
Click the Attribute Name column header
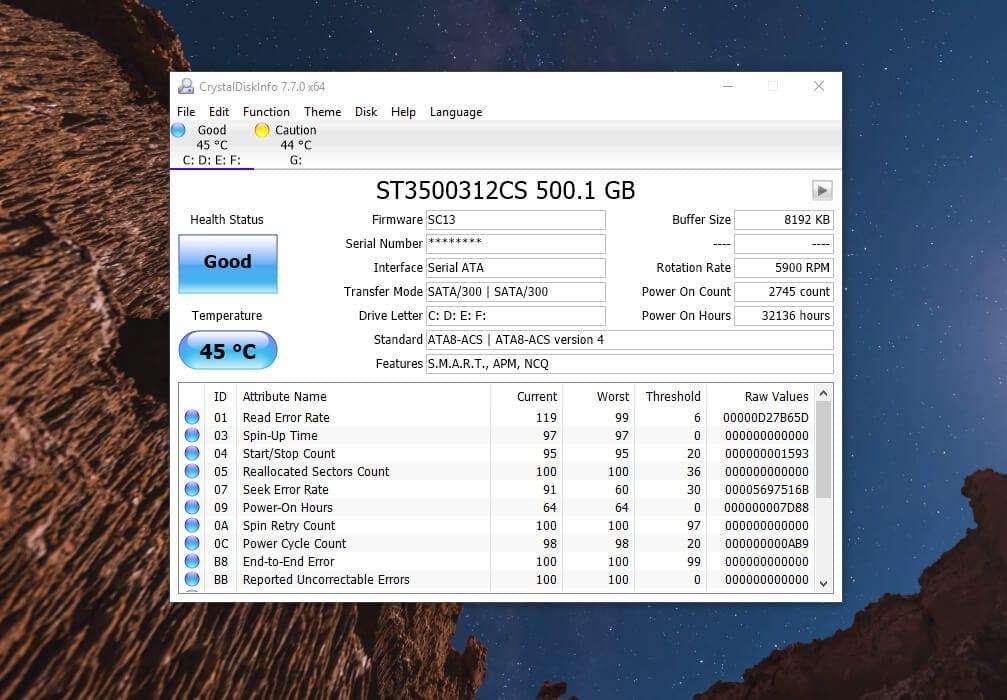coord(363,397)
